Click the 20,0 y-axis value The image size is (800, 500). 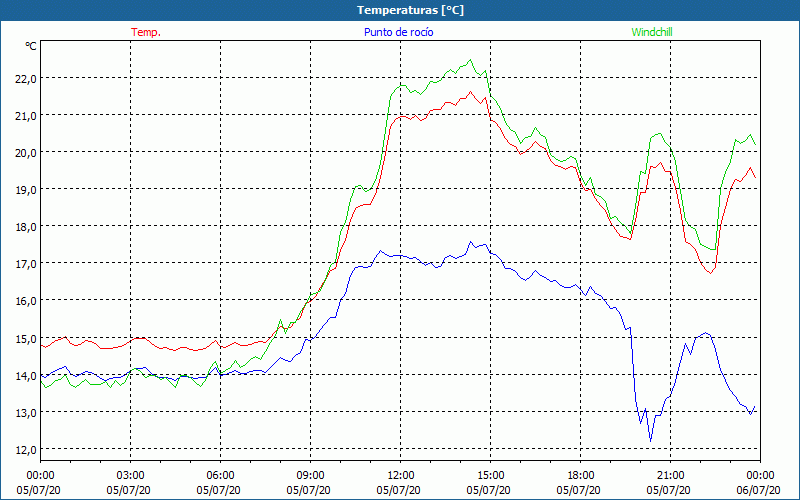26,153
